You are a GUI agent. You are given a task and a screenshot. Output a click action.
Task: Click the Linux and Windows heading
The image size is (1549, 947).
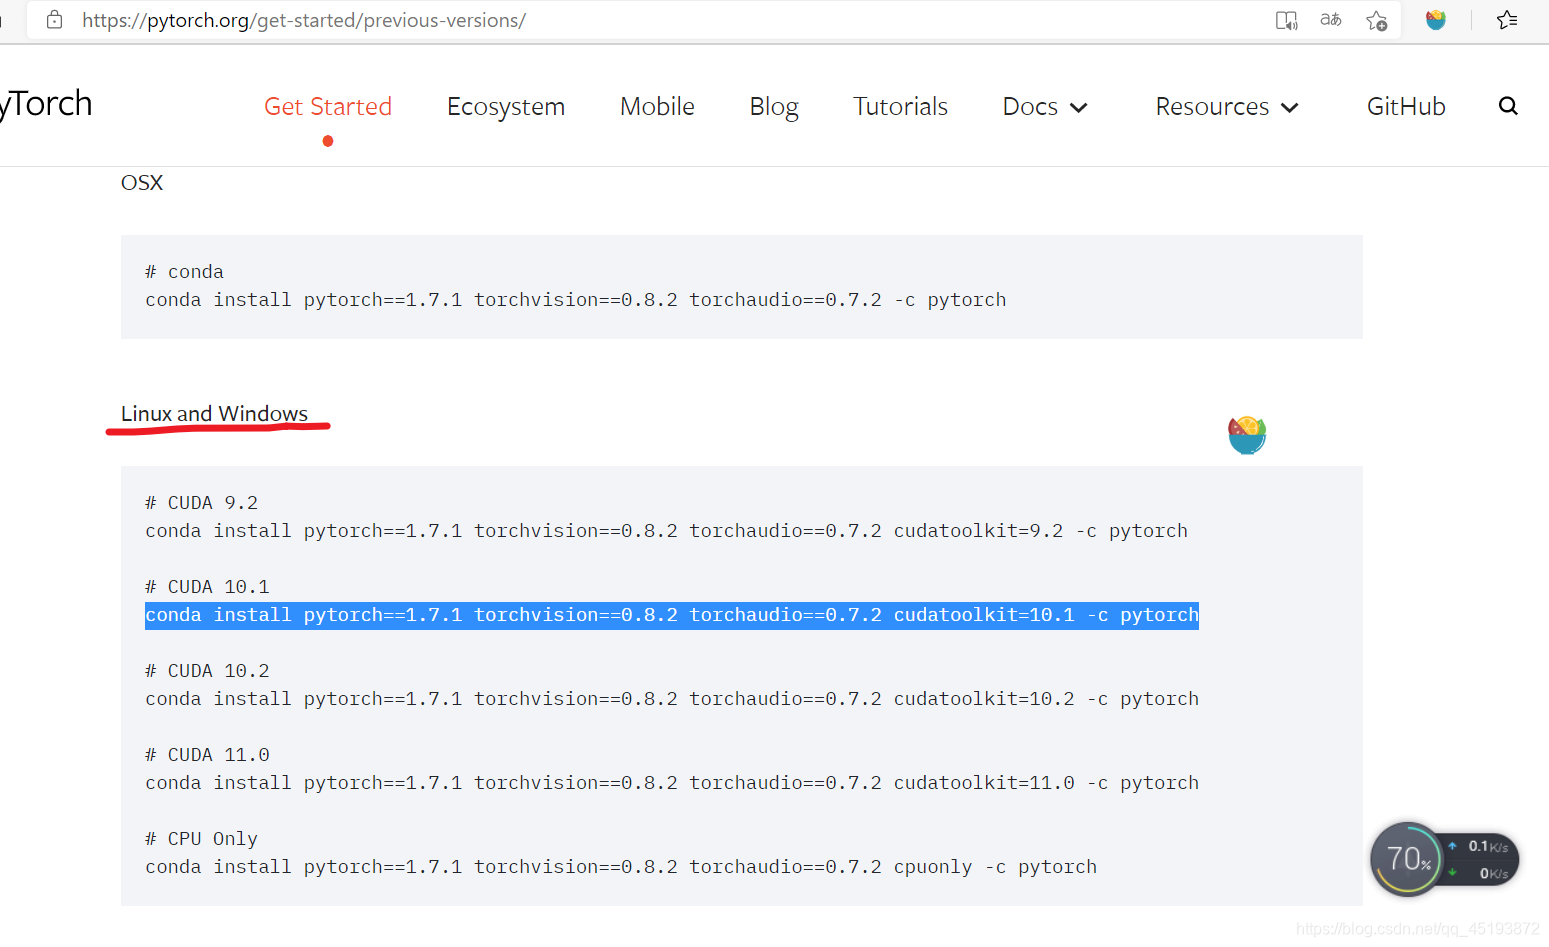coord(215,414)
